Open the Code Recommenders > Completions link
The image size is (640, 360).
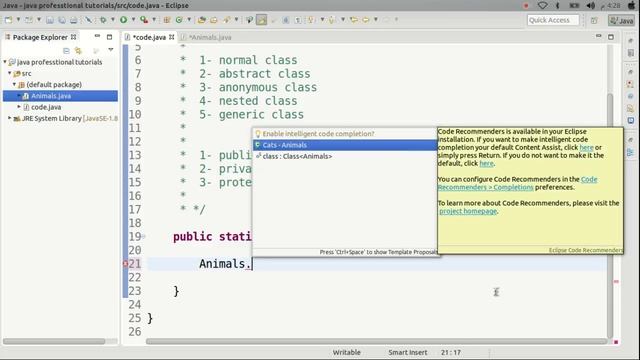(517, 183)
